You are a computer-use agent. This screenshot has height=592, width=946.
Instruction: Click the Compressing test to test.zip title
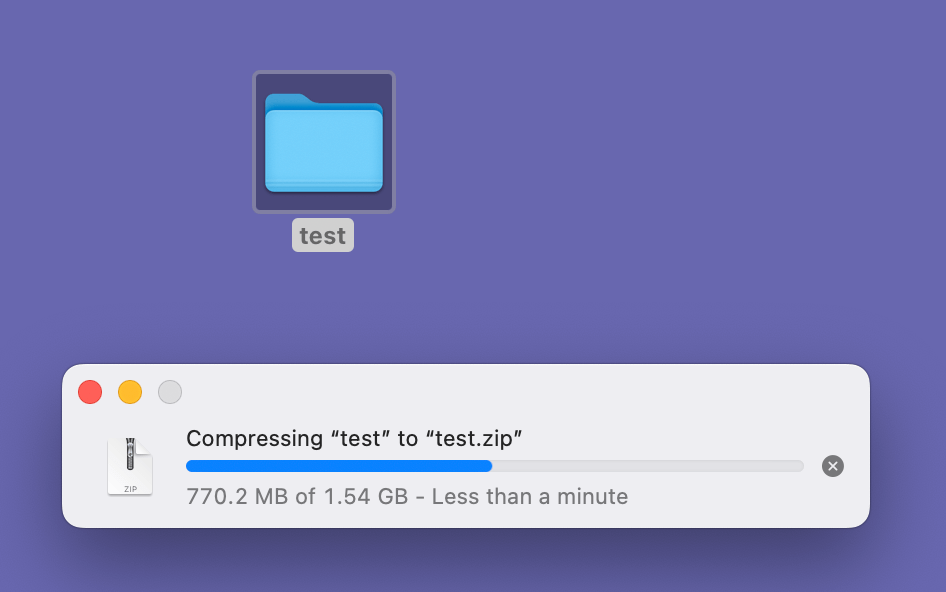coord(352,438)
